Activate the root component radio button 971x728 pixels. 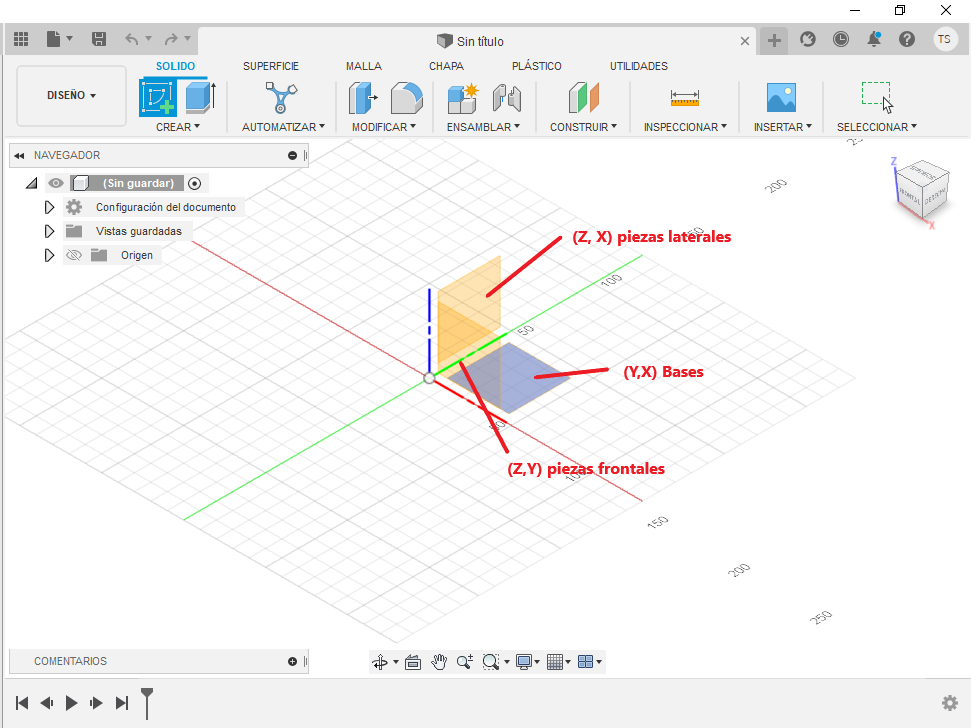click(194, 183)
